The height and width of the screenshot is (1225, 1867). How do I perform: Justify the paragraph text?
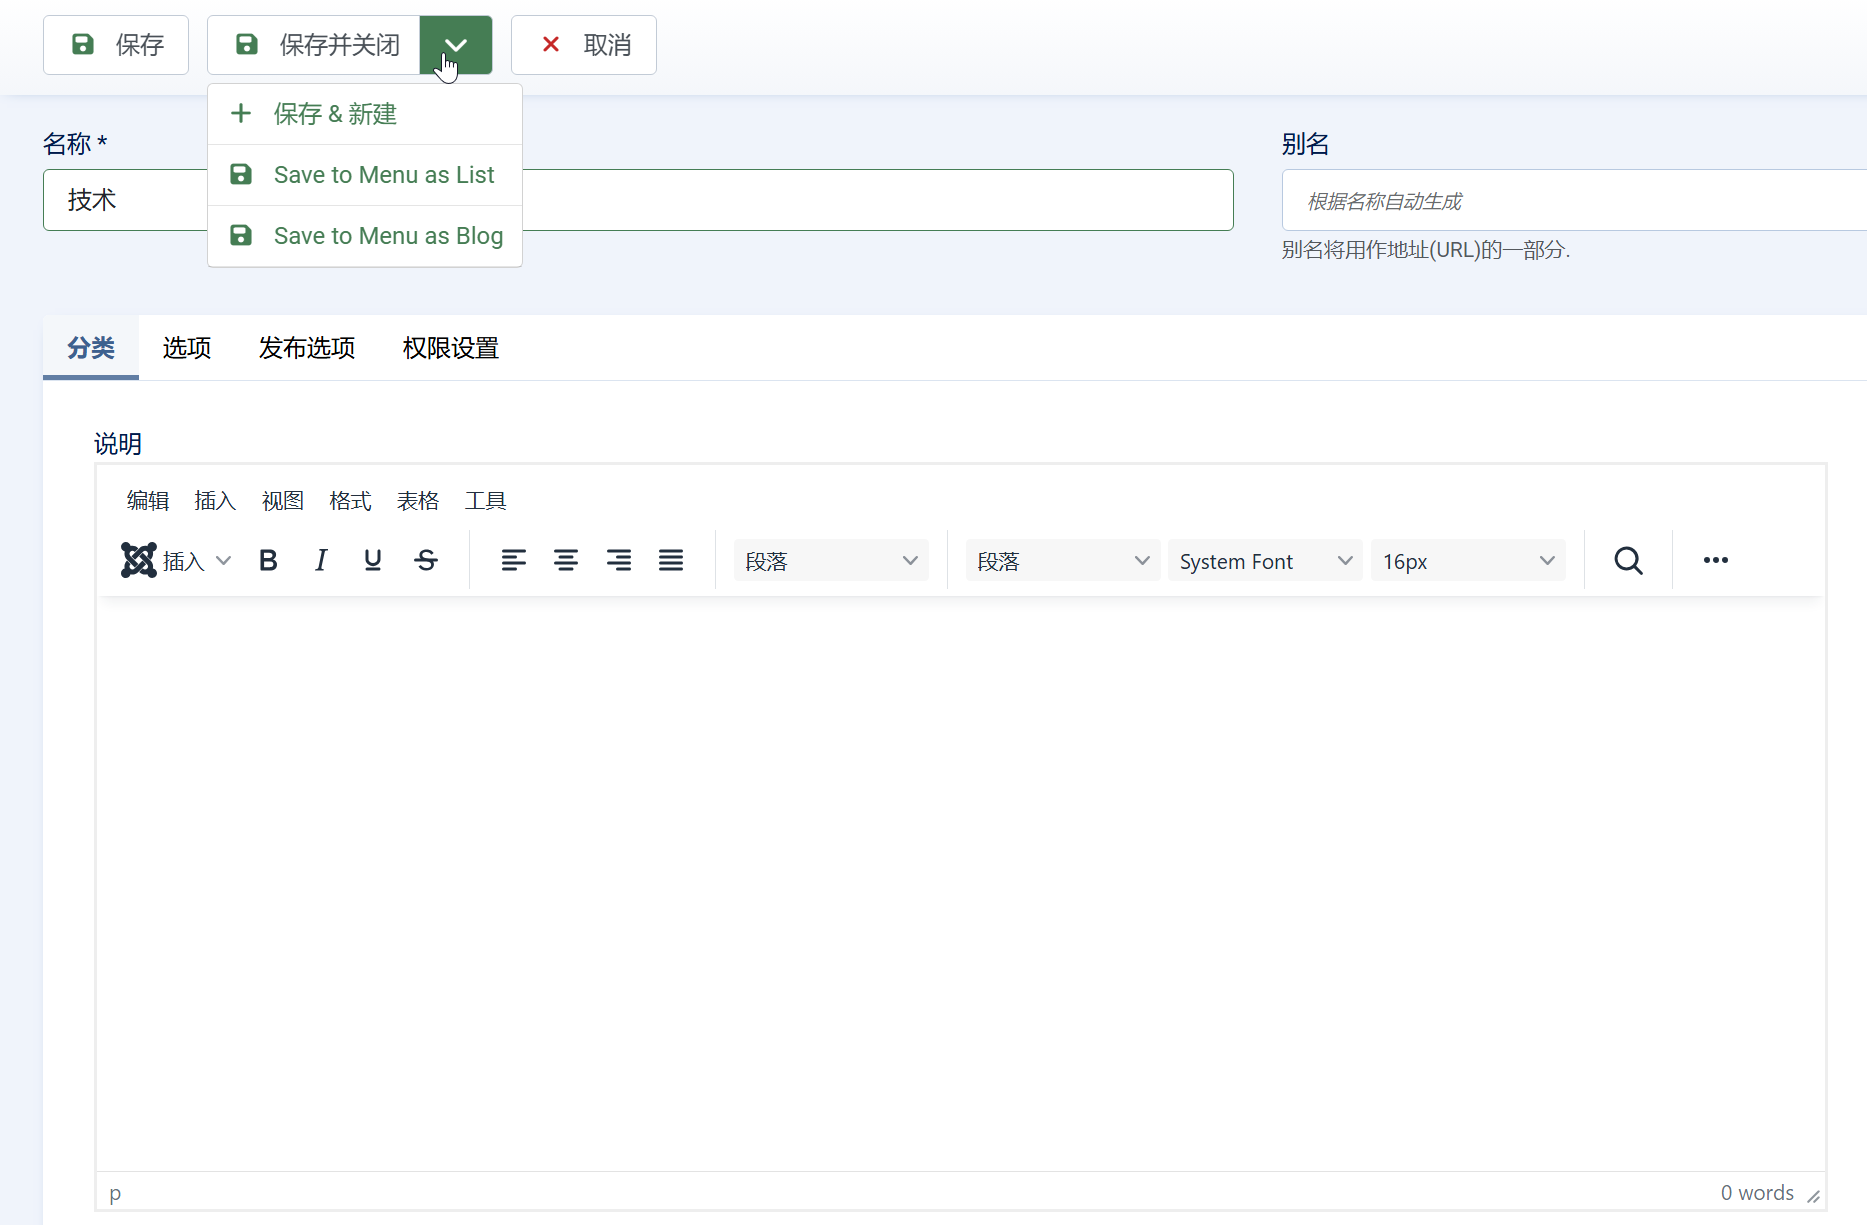coord(671,560)
